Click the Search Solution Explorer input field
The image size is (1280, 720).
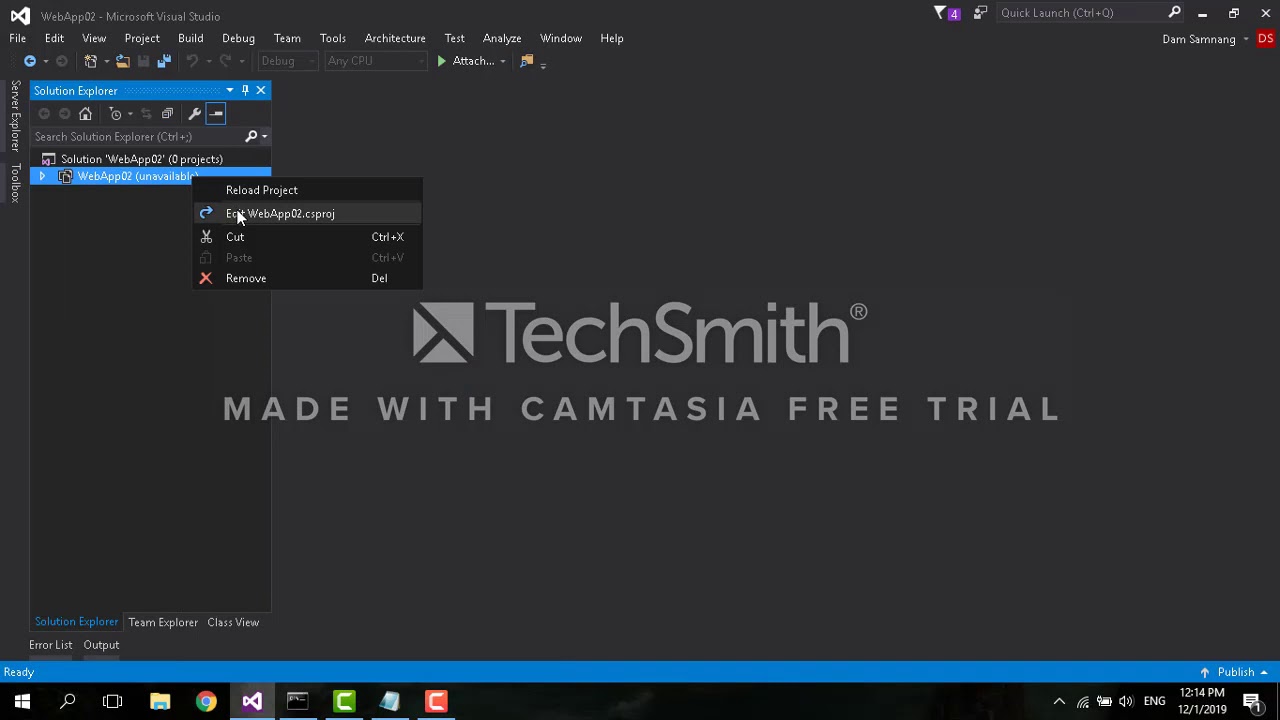(138, 137)
